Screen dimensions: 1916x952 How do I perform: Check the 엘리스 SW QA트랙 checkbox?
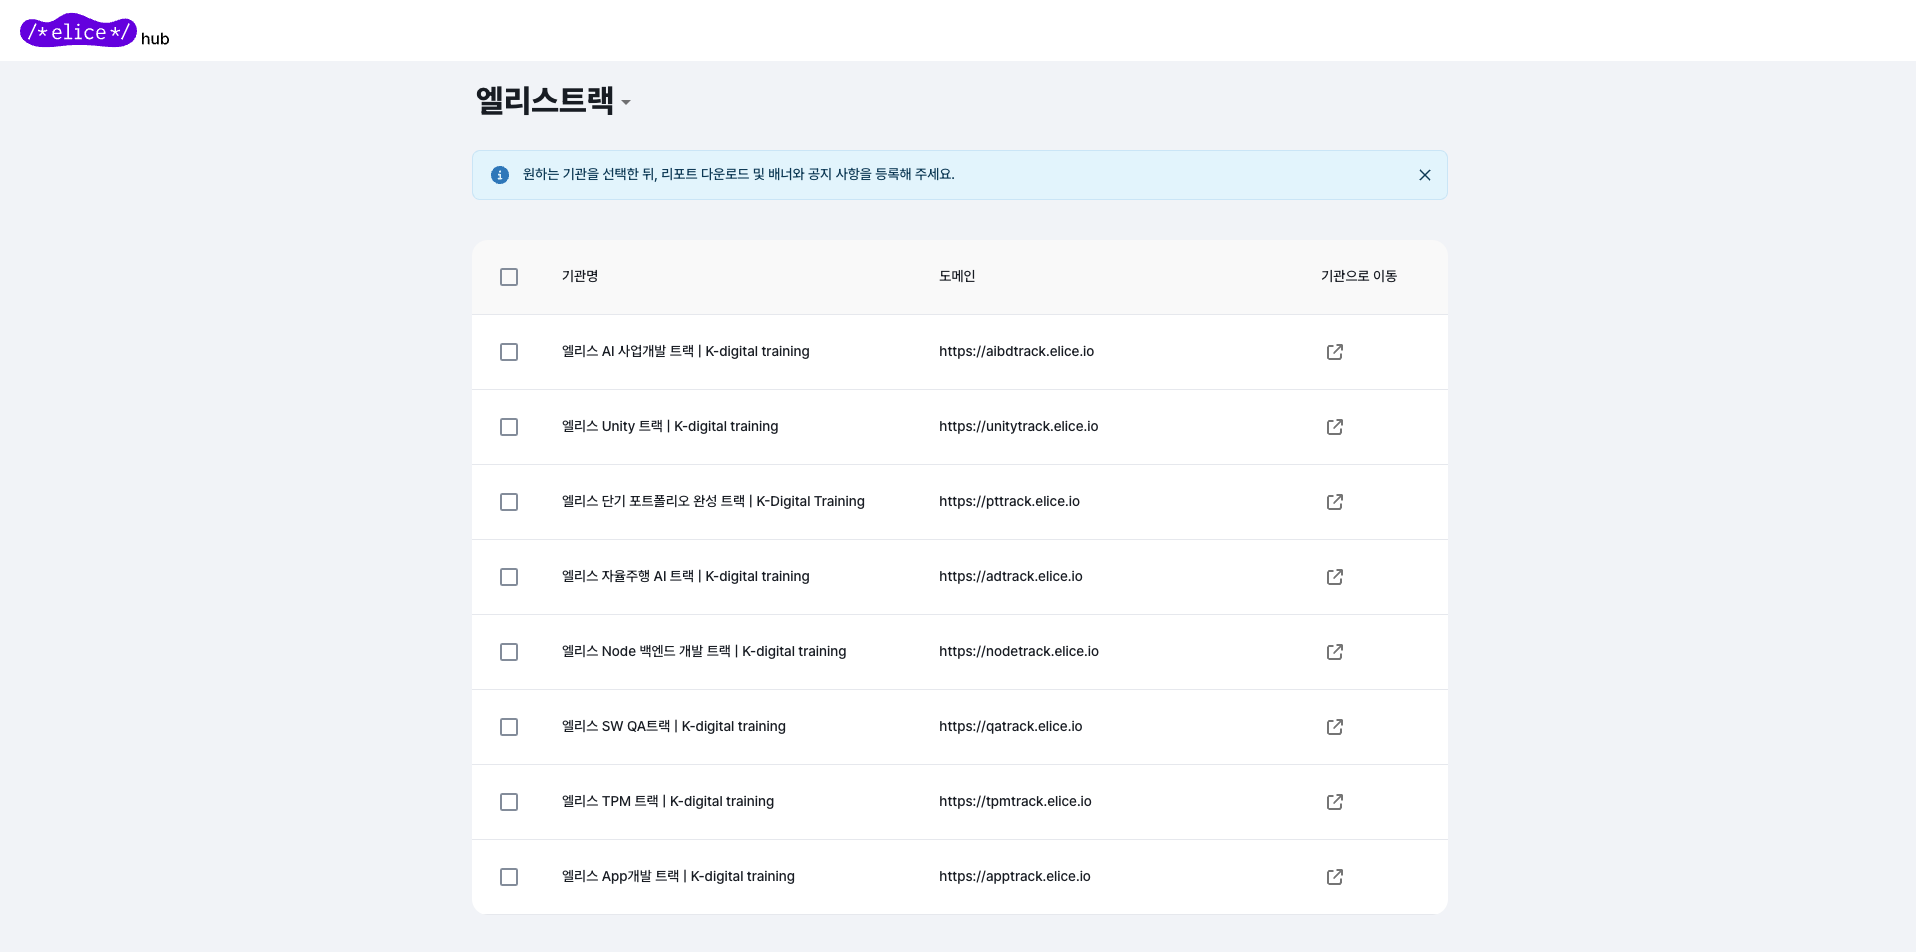(x=509, y=727)
